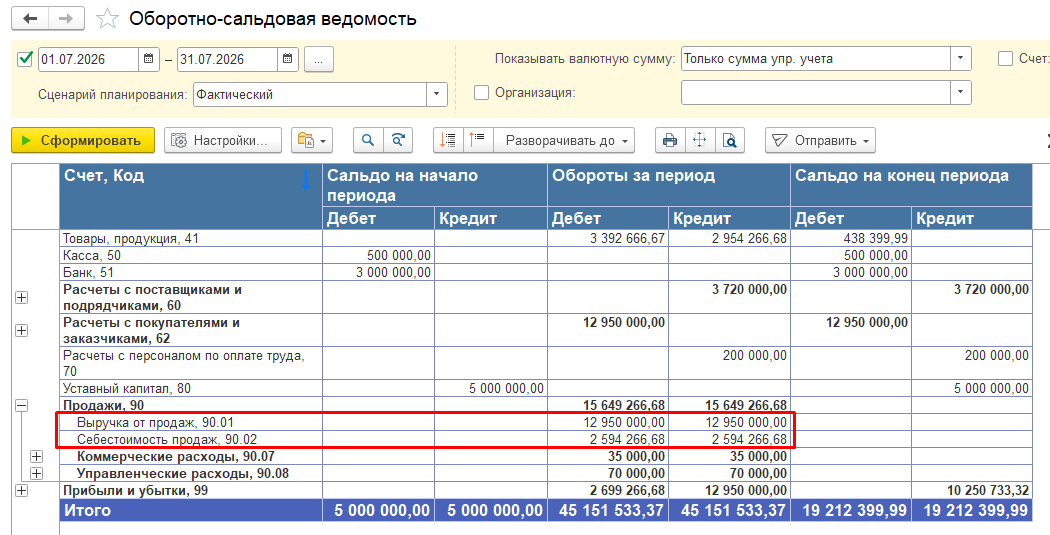The image size is (1050, 535).
Task: Edit the end date field 31.07.2026
Action: click(x=227, y=59)
